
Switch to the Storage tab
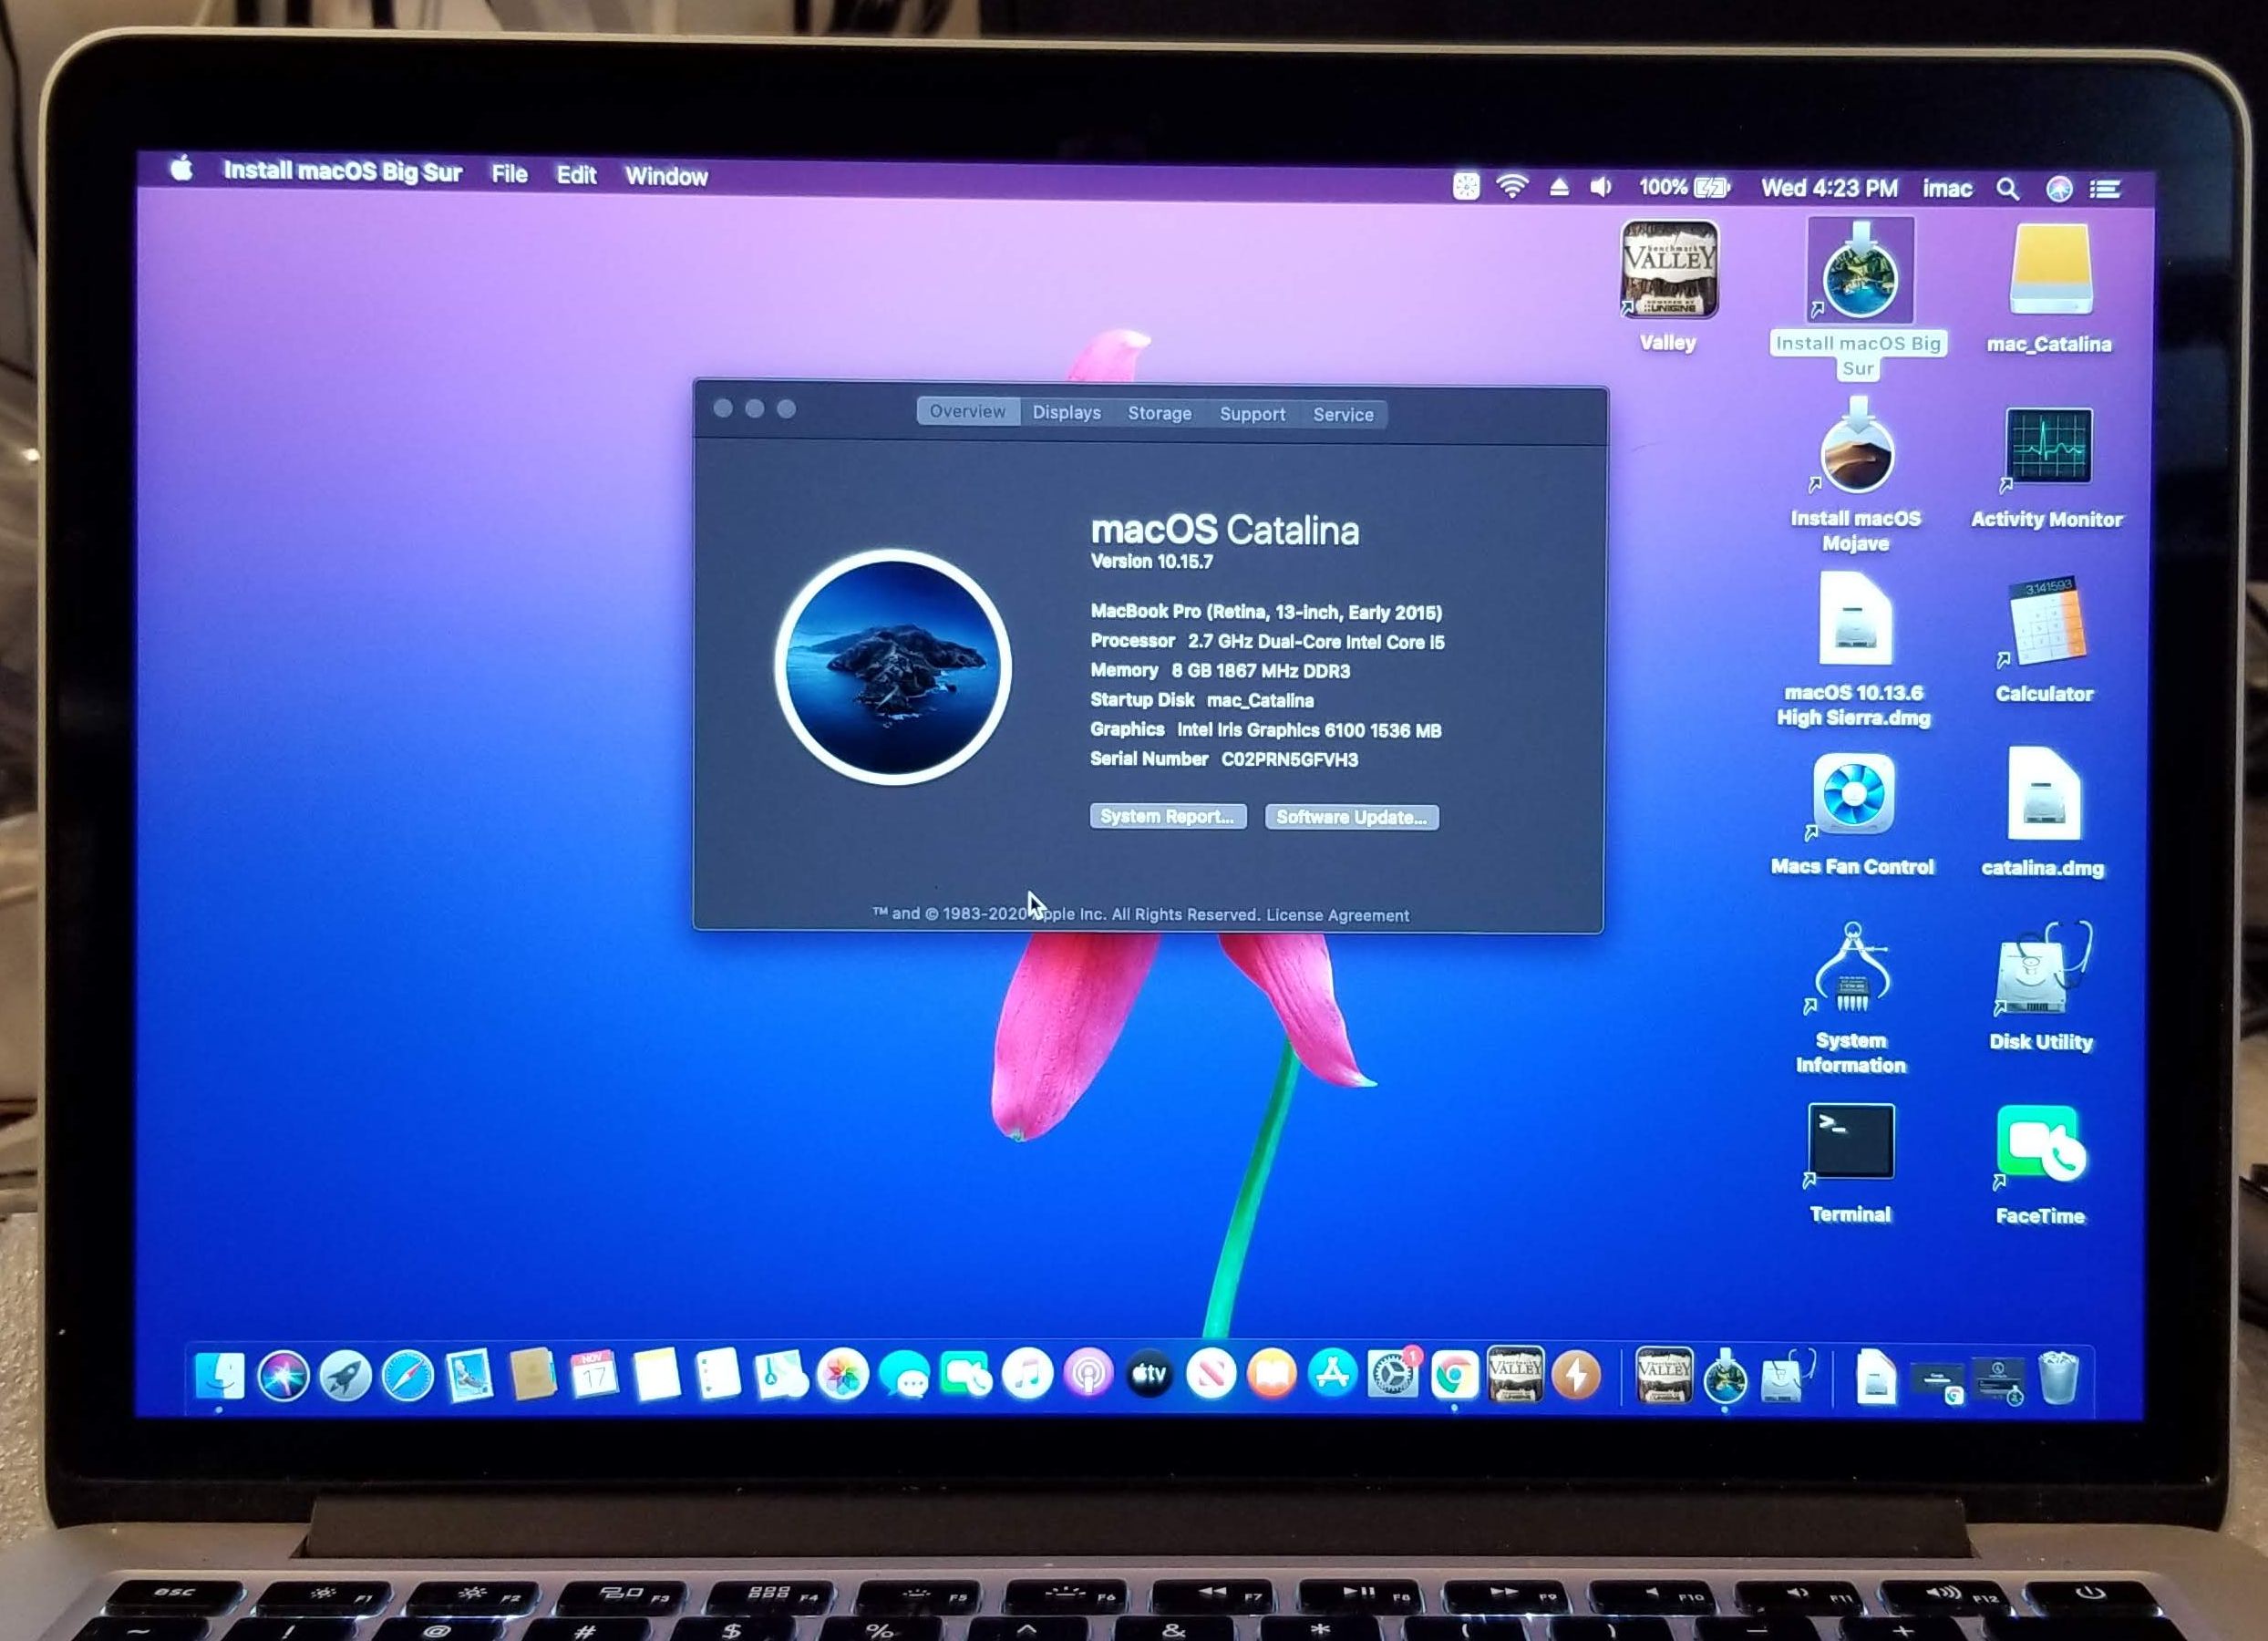click(x=1159, y=413)
